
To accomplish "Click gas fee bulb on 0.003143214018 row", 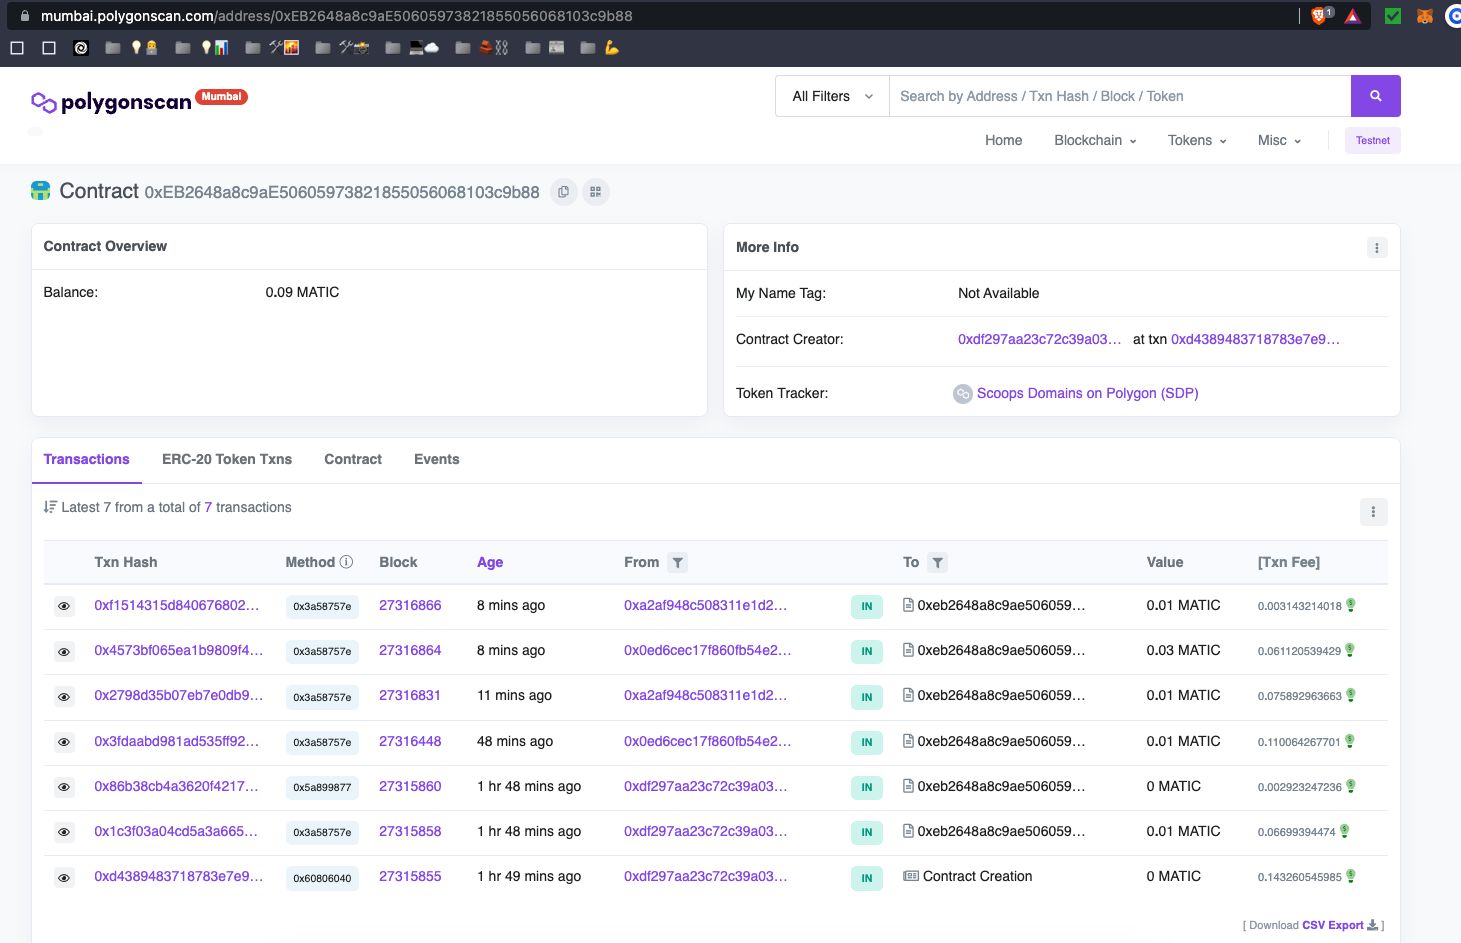I will [1351, 605].
